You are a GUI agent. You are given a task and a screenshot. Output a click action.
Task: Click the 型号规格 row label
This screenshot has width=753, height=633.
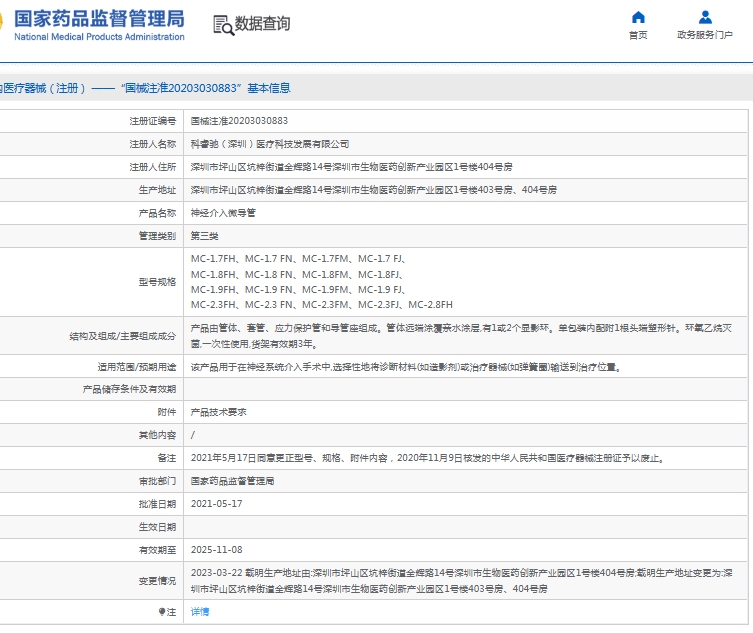click(158, 282)
